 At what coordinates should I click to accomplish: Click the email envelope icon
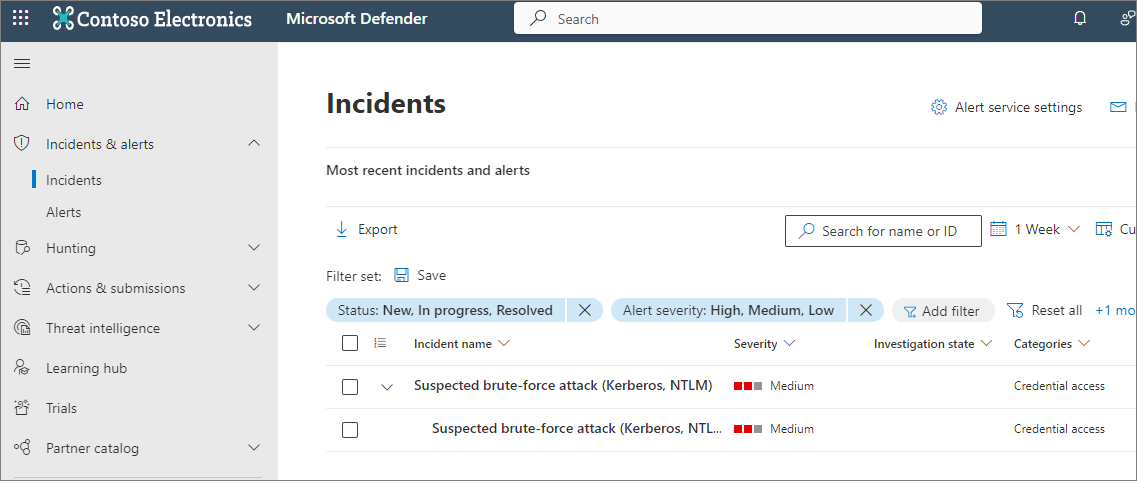coord(1117,107)
